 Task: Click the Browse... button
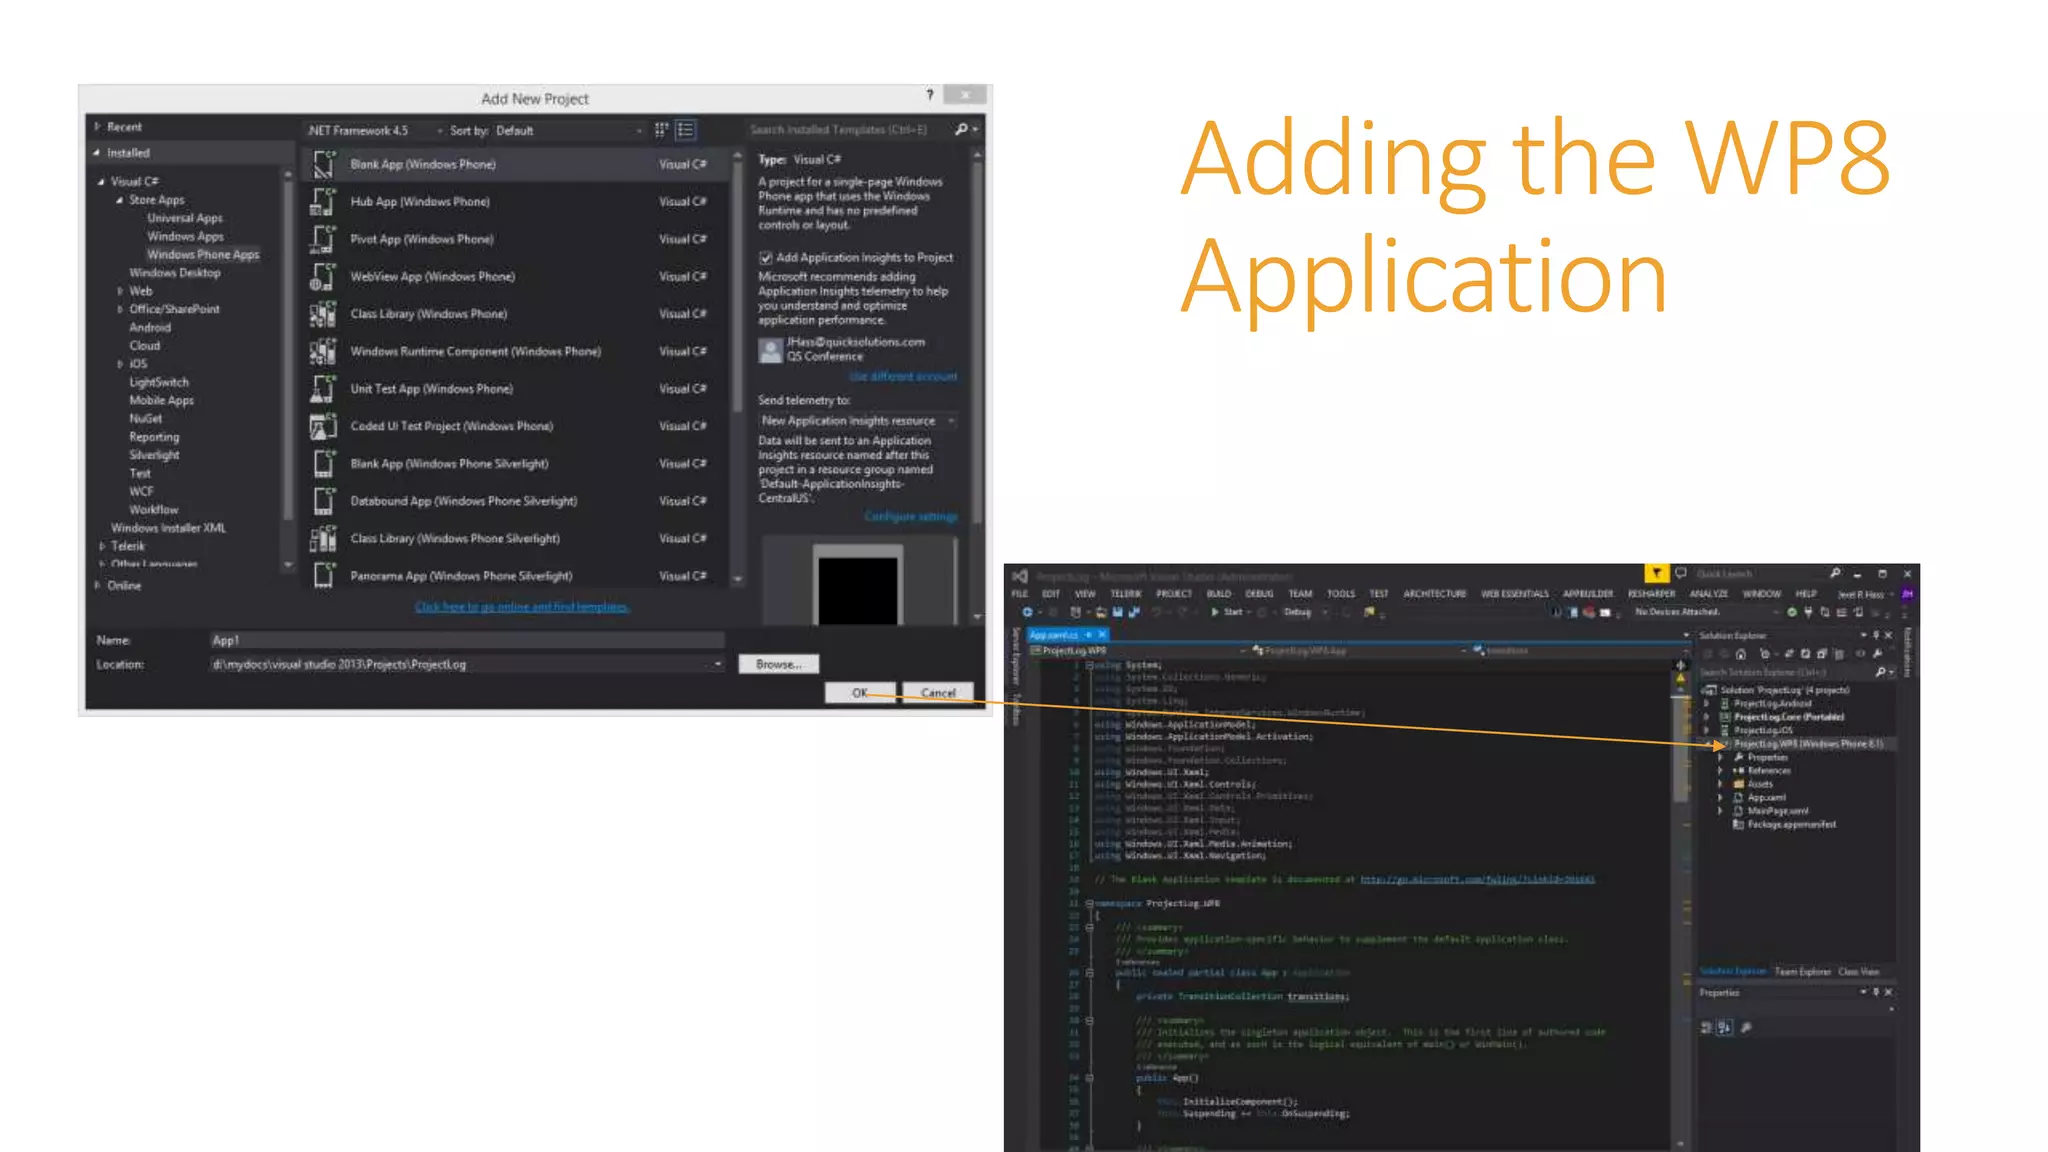[x=778, y=664]
